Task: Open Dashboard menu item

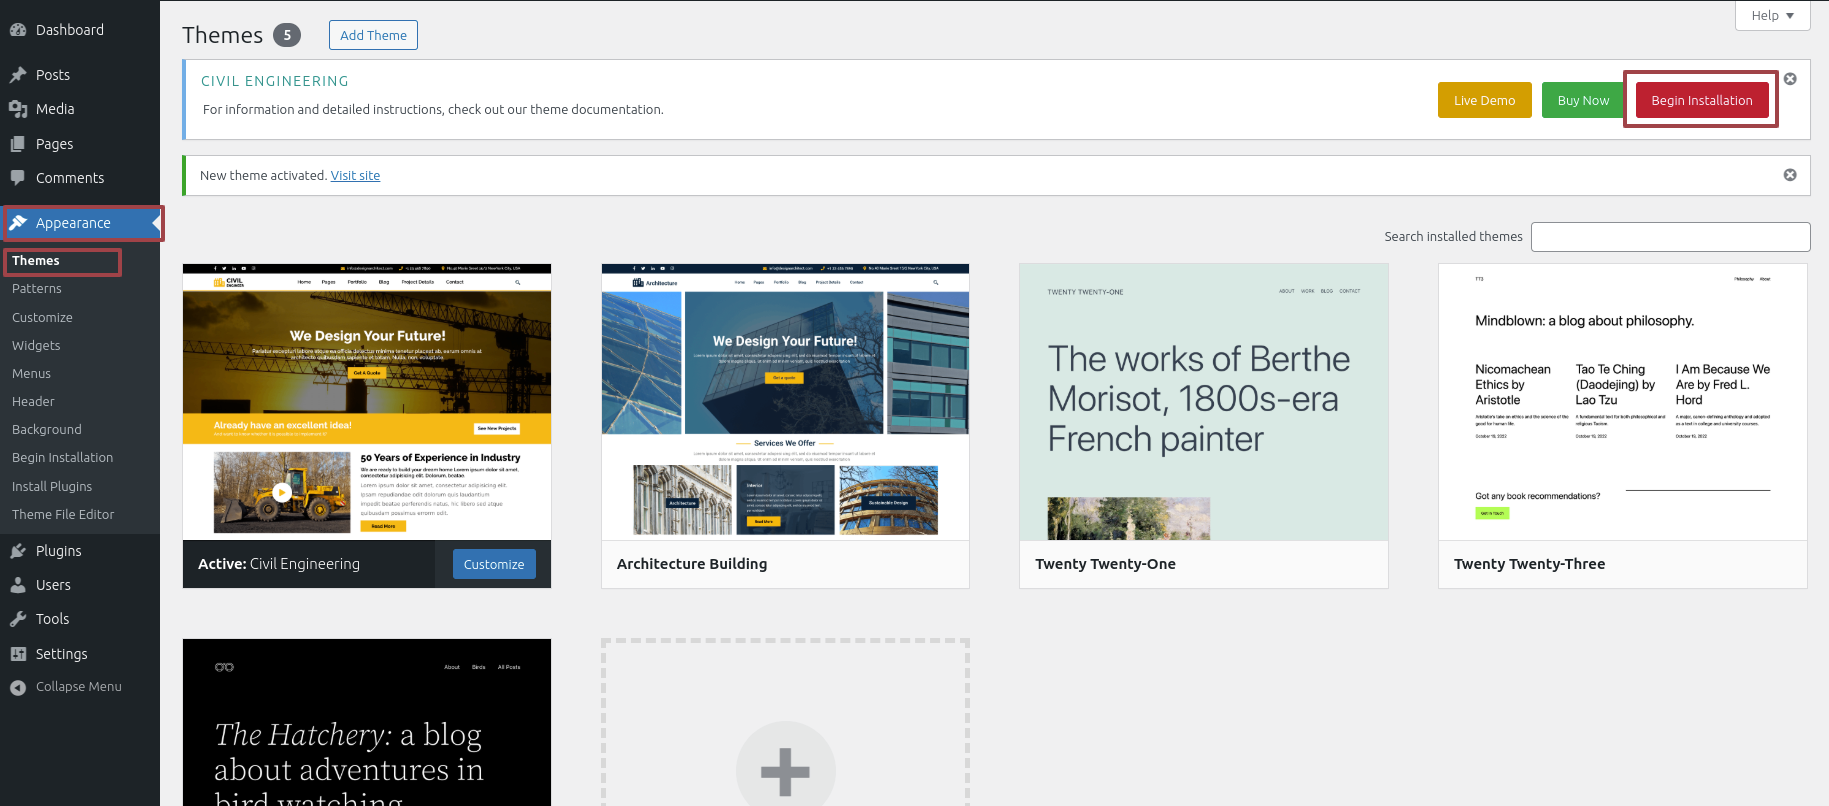Action: [70, 30]
